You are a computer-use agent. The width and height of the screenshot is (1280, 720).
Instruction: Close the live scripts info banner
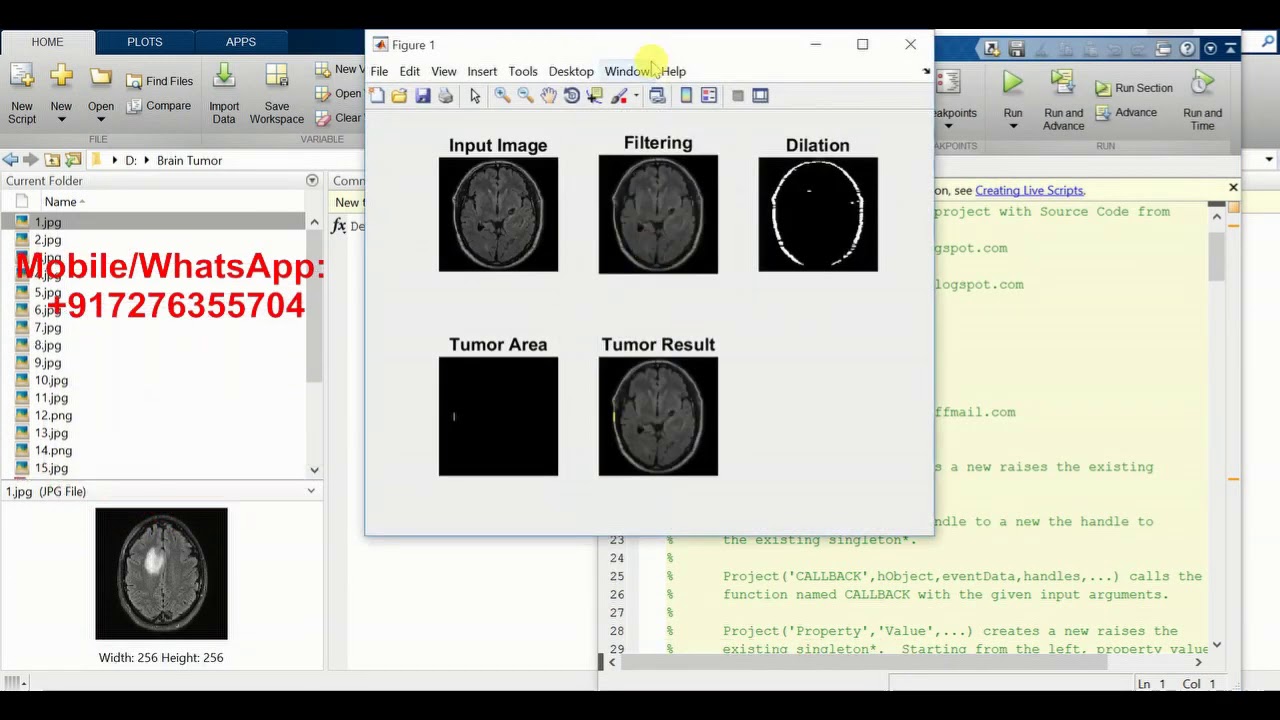(x=1233, y=188)
